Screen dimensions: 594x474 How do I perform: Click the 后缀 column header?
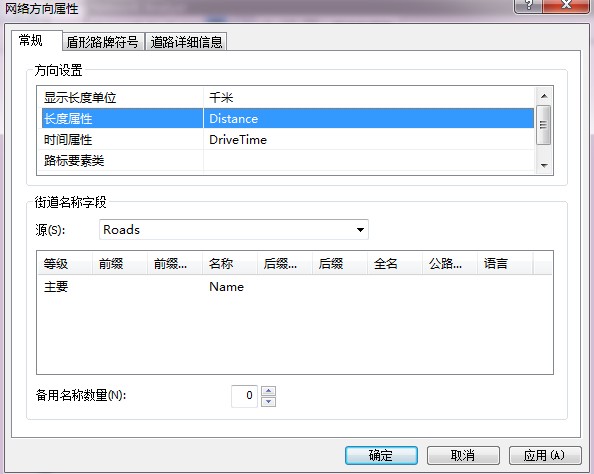click(340, 263)
